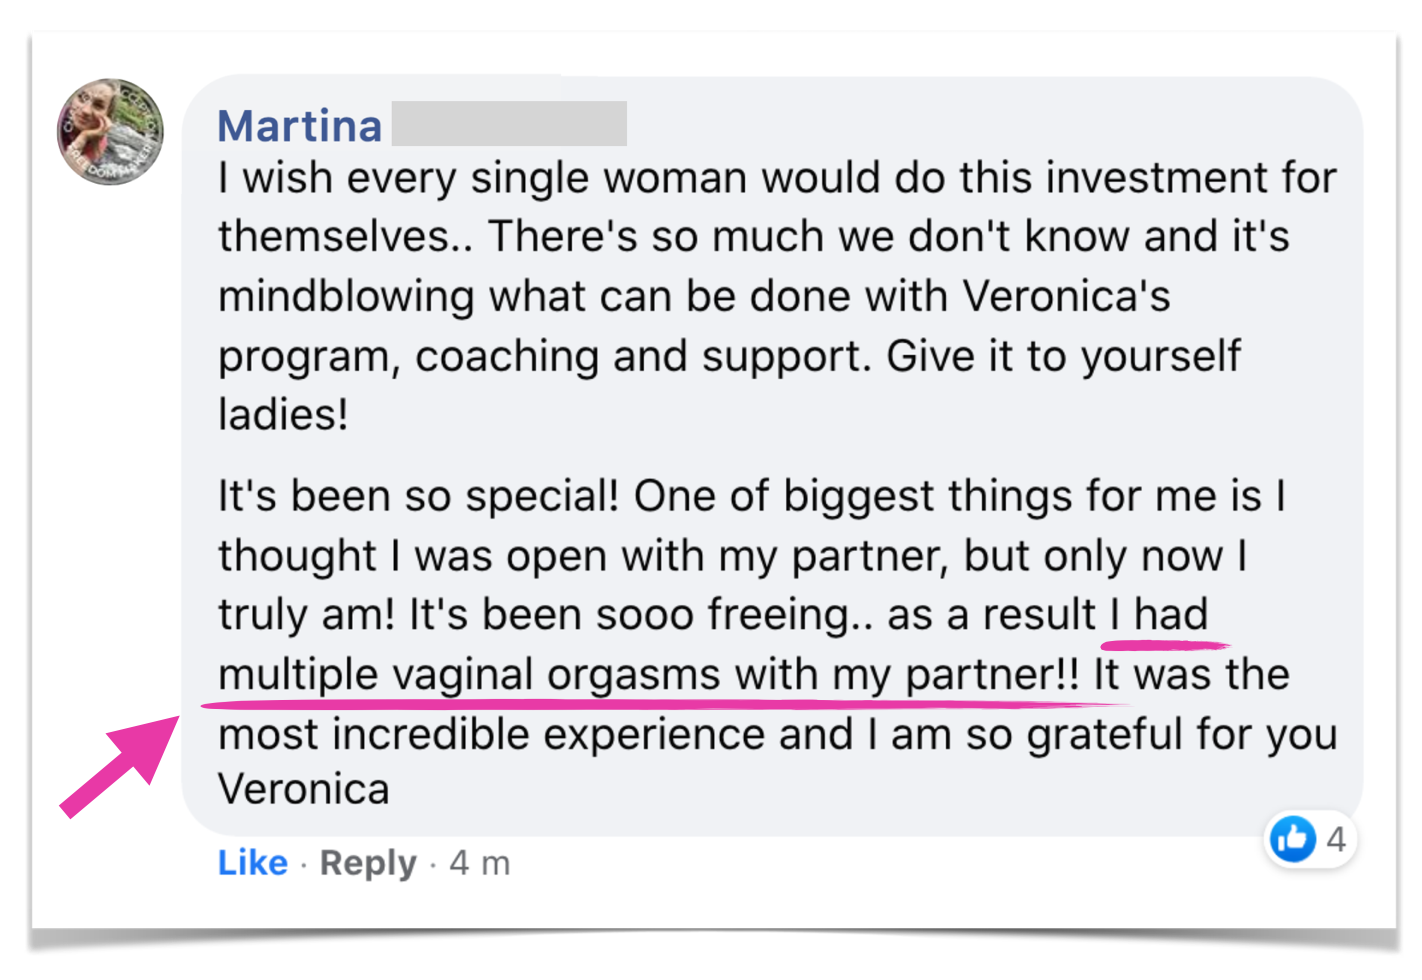Image resolution: width=1422 pixels, height=980 pixels.
Task: Open the 4 m comment timestamp
Action: (479, 862)
